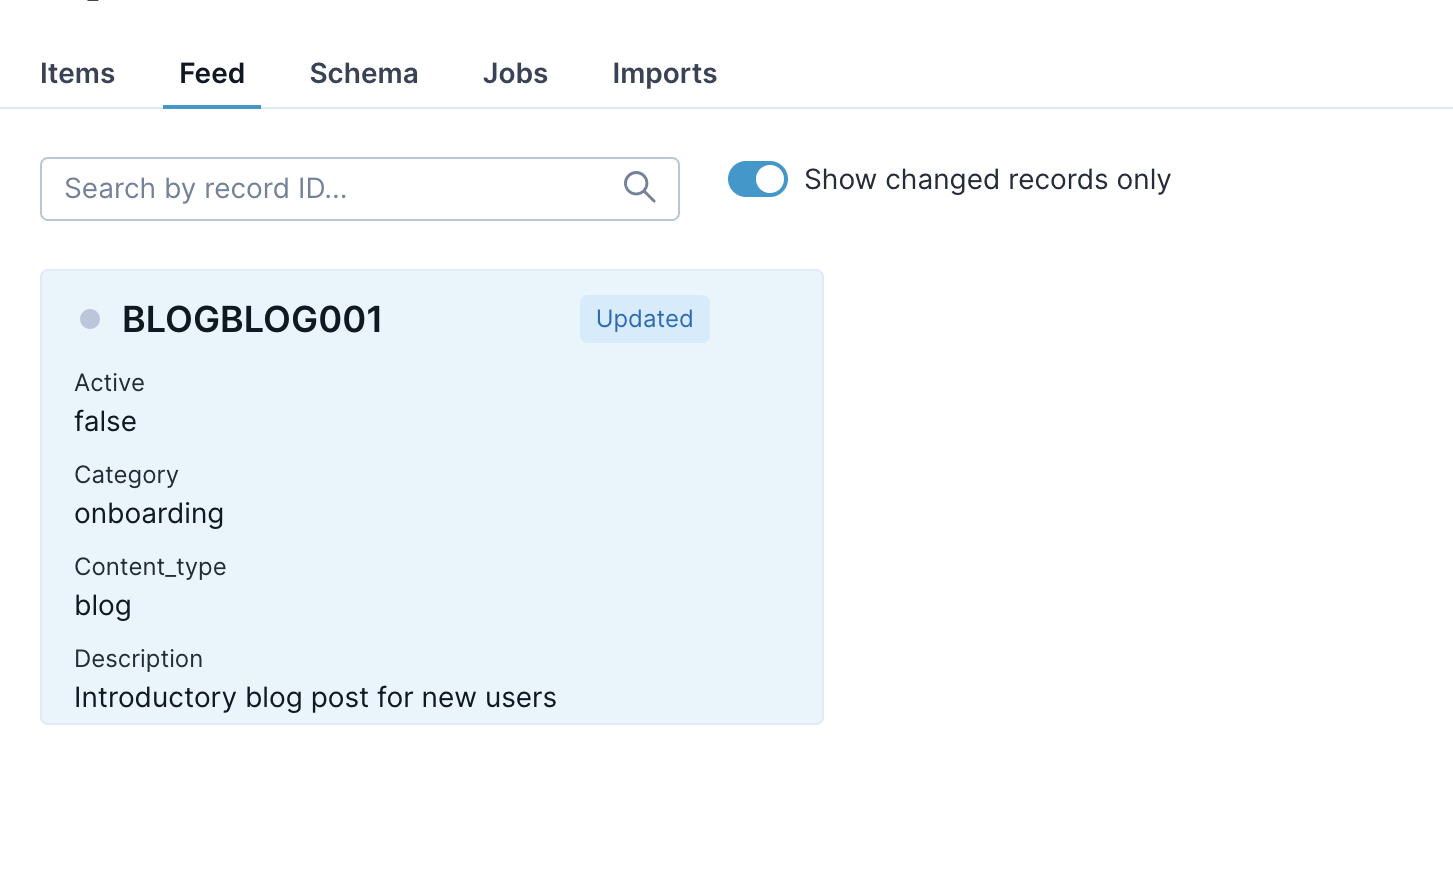Viewport: 1453px width, 879px height.
Task: Switch to the Items tab
Action: (x=77, y=73)
